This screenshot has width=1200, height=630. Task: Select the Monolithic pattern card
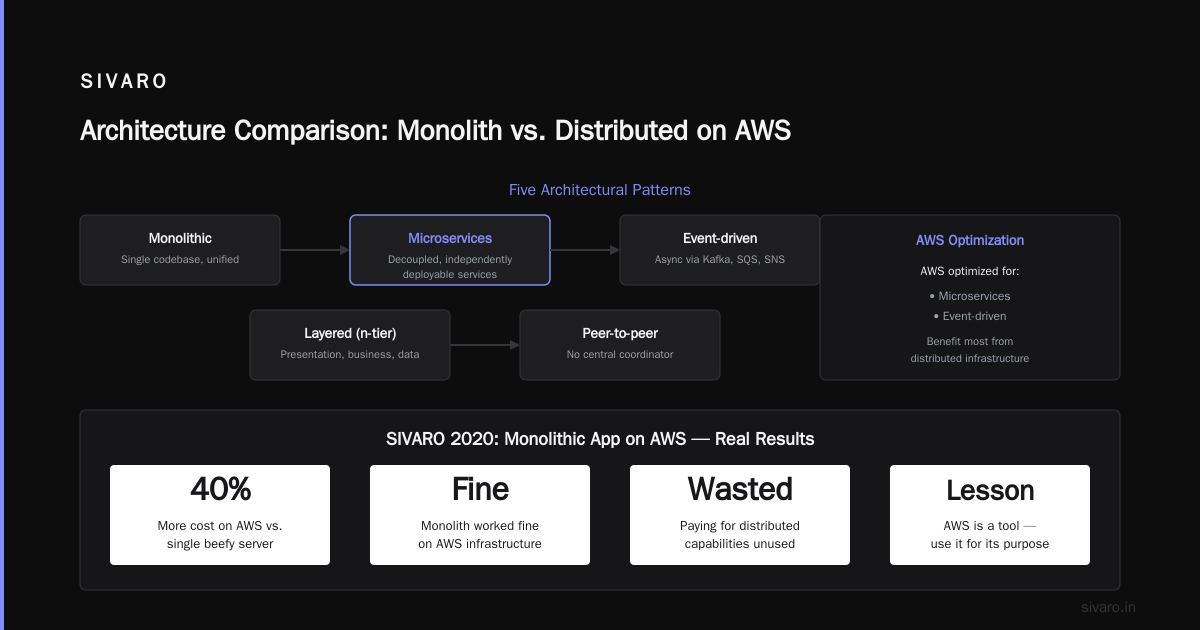[180, 250]
